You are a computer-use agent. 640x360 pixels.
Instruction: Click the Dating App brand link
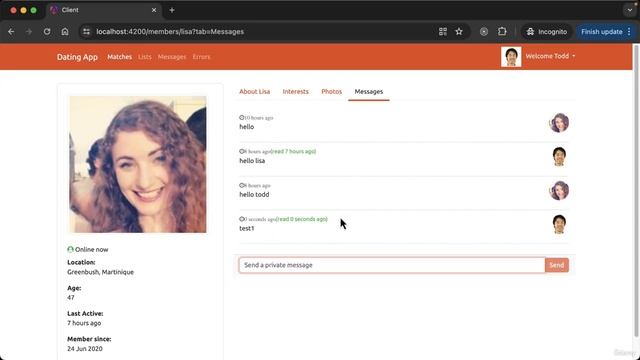point(77,57)
